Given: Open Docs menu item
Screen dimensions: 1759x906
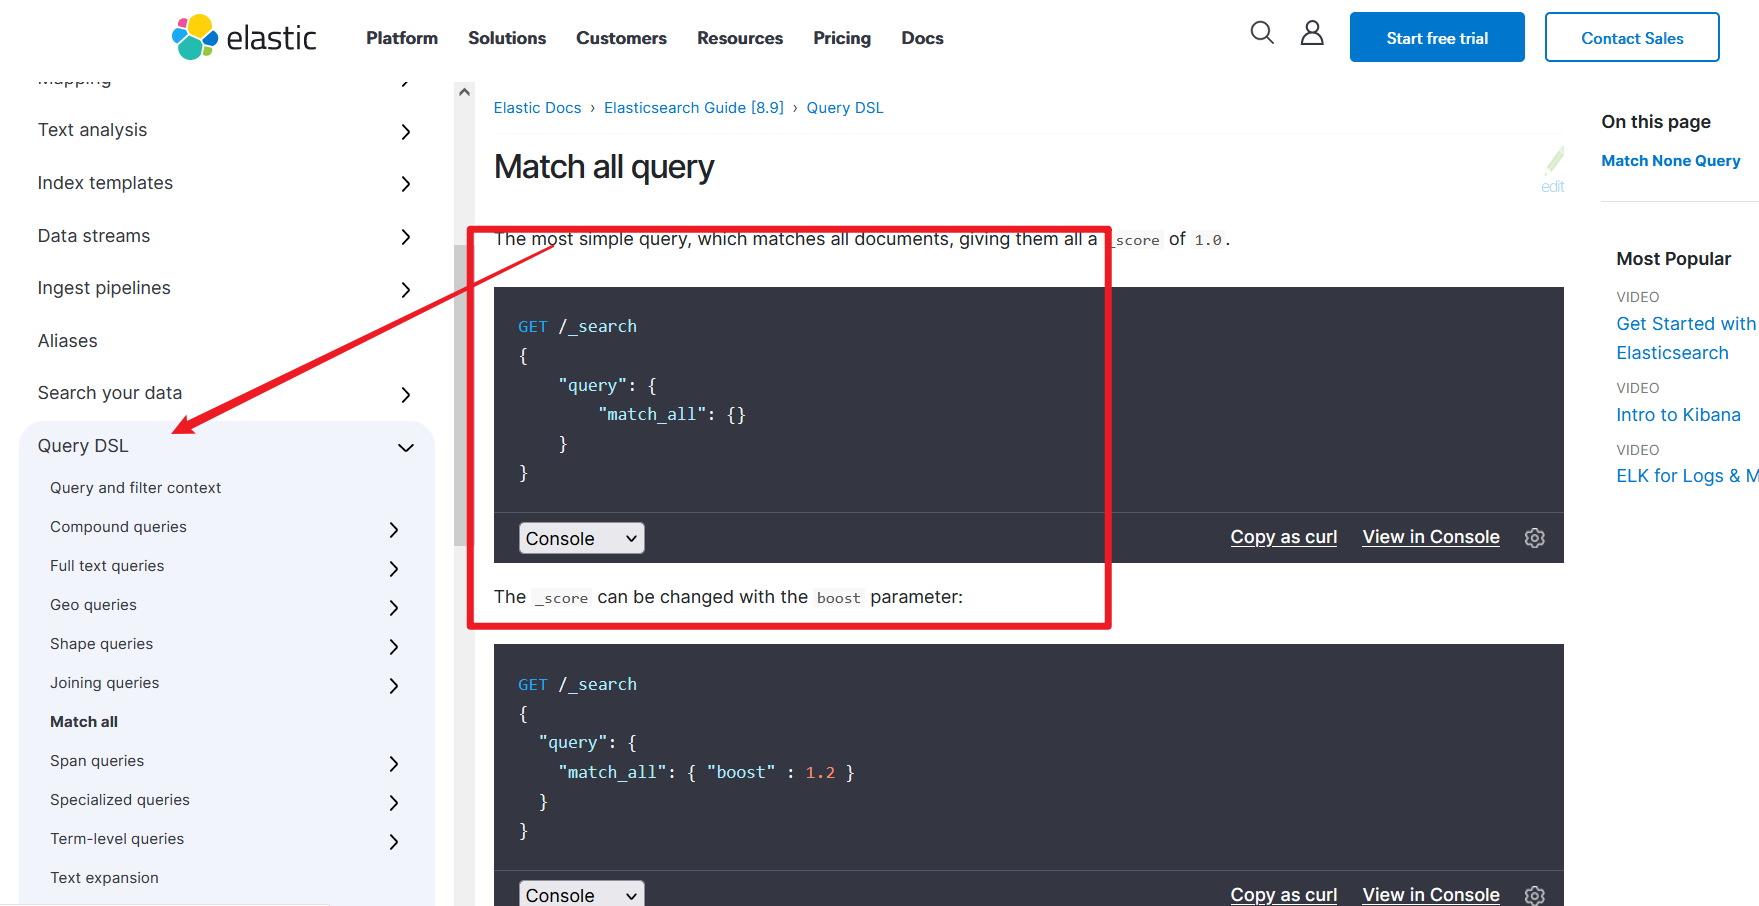Looking at the screenshot, I should click(922, 38).
